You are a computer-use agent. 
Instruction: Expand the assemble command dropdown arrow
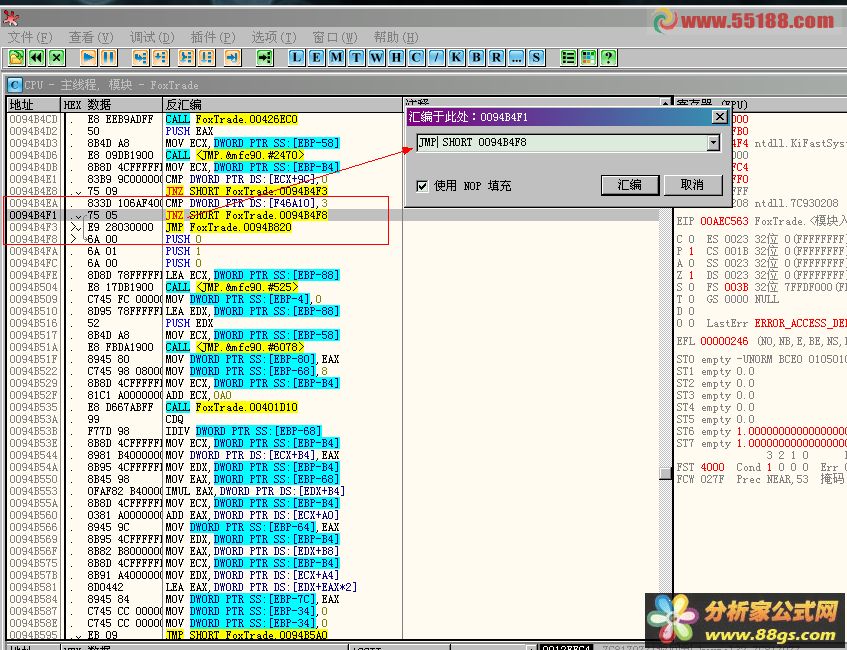point(714,143)
